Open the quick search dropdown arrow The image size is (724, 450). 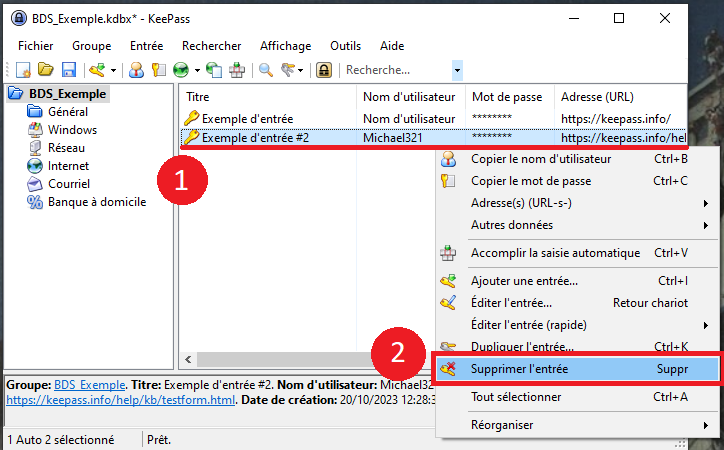tap(457, 71)
